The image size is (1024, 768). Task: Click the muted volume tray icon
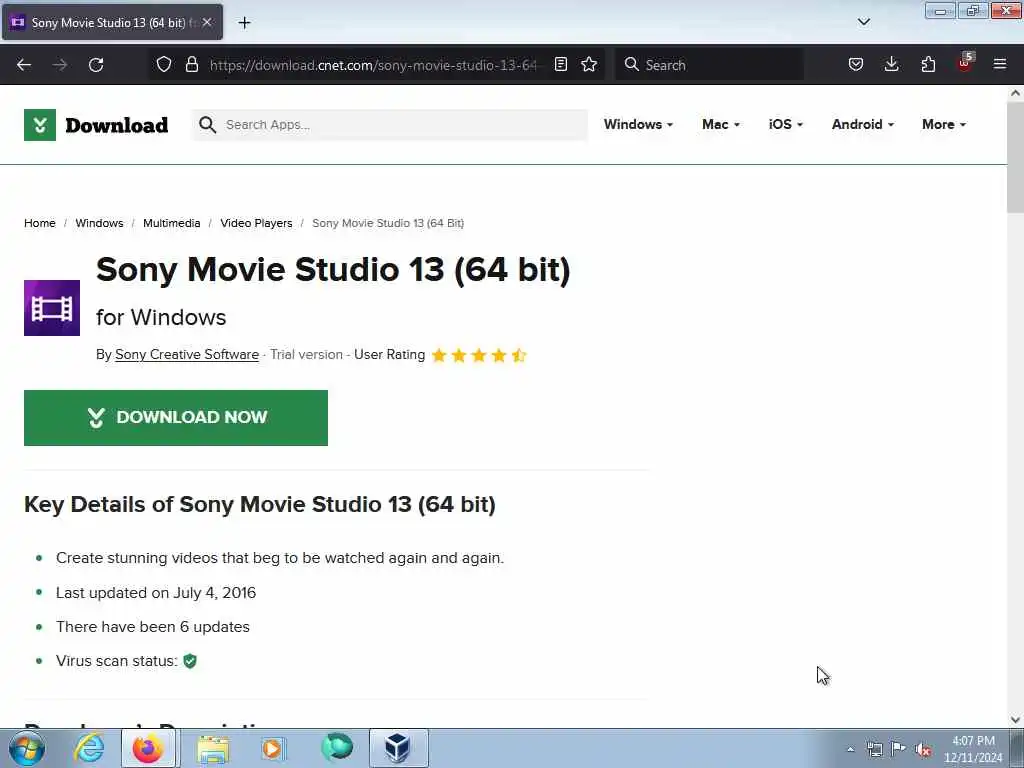tap(922, 750)
